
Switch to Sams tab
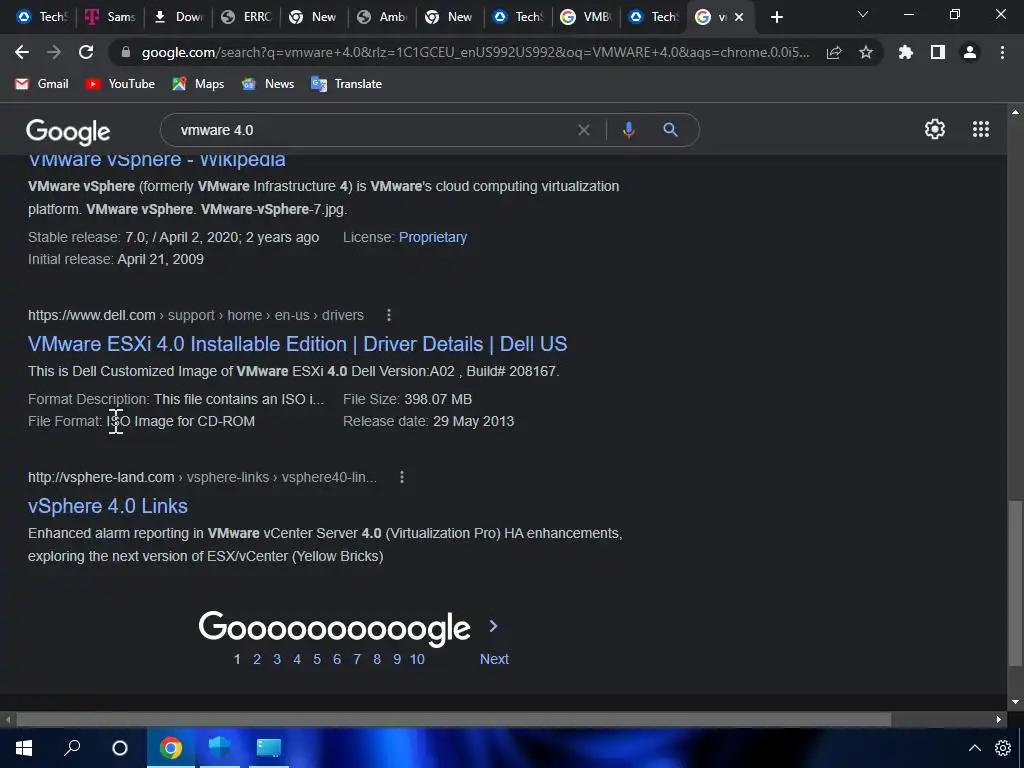(x=110, y=17)
